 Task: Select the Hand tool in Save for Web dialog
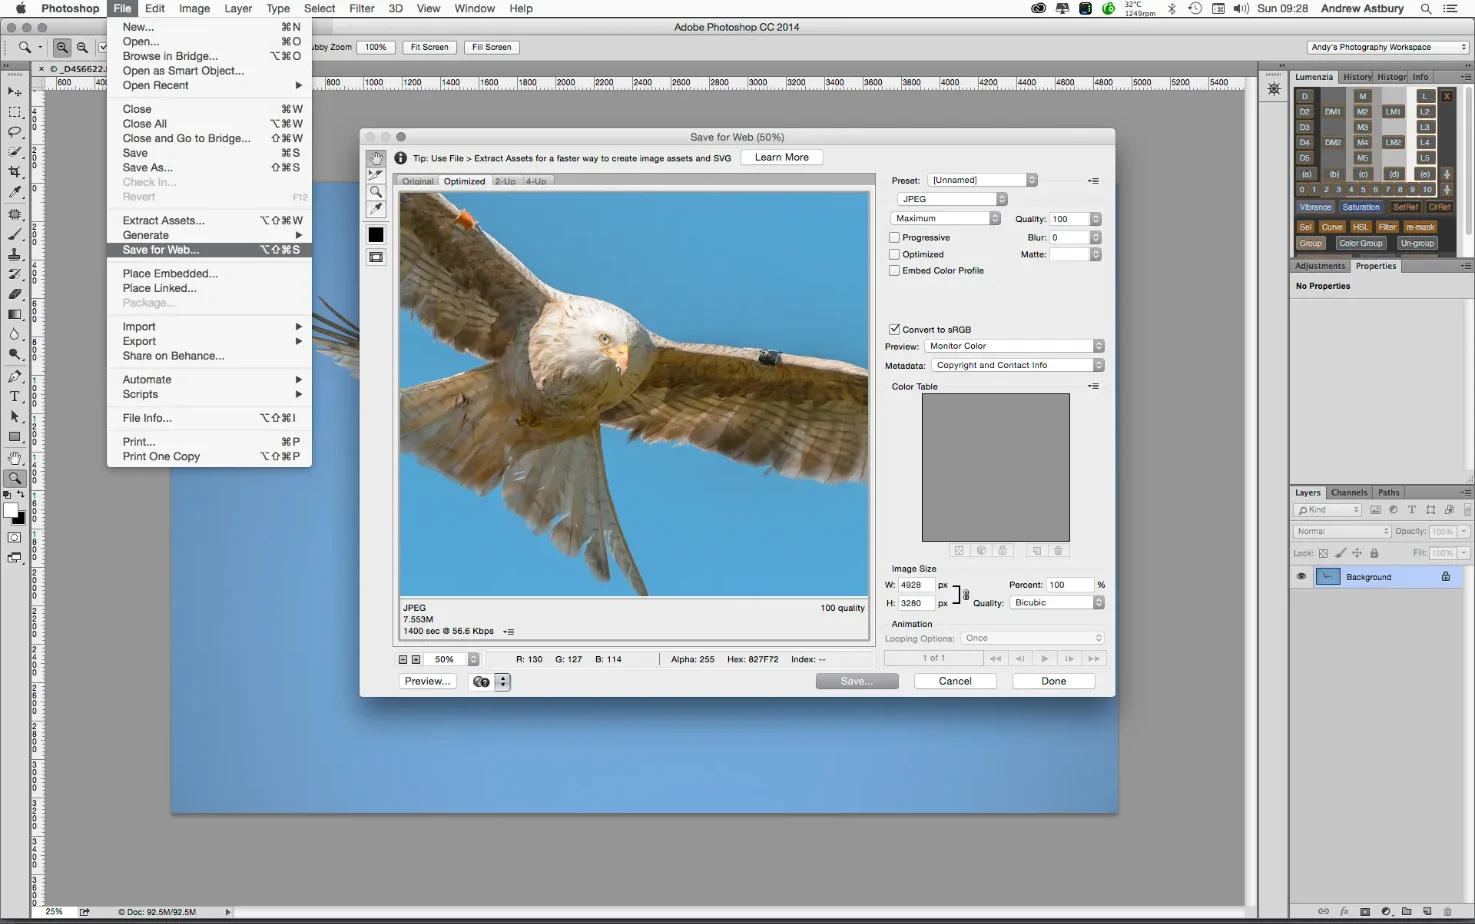click(x=376, y=159)
